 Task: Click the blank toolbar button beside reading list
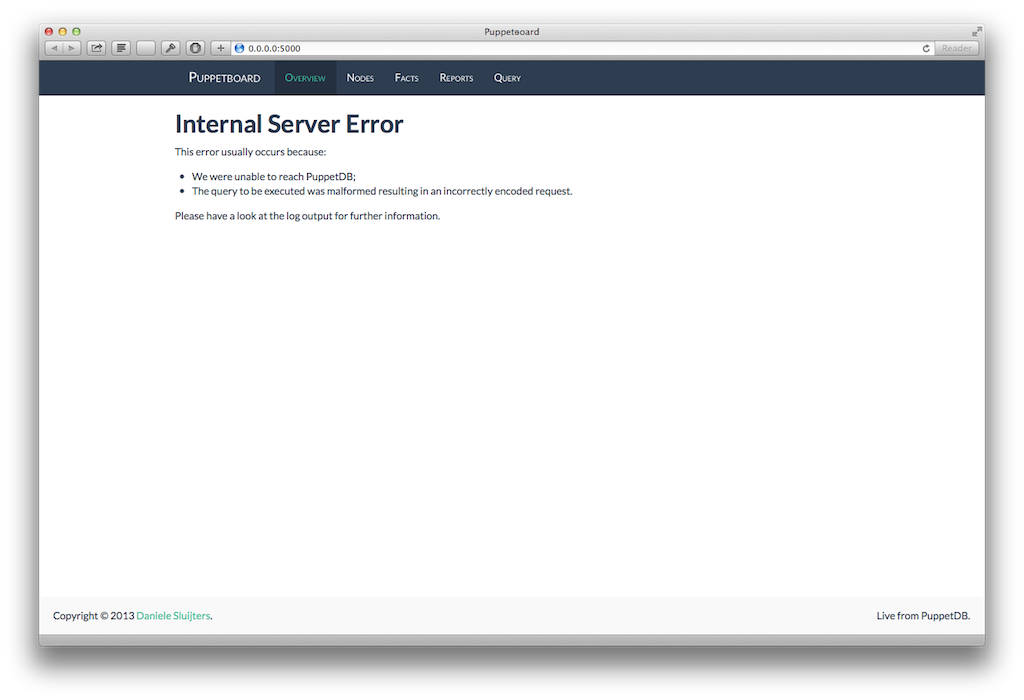pos(146,48)
